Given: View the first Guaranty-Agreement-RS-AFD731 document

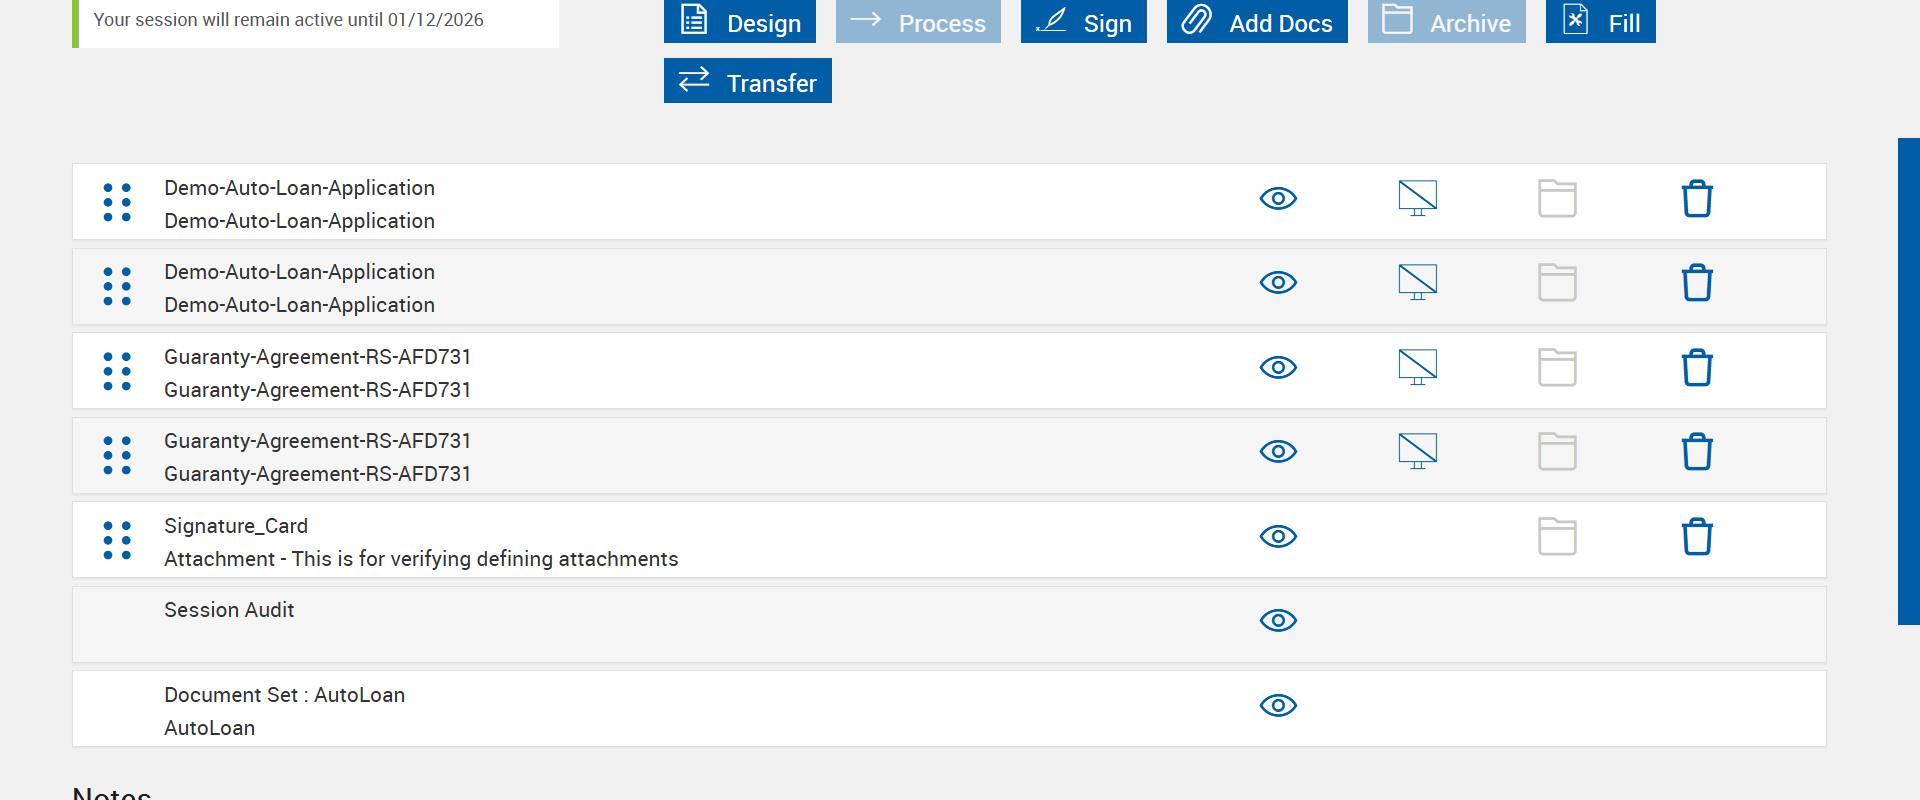Looking at the screenshot, I should tap(1278, 368).
